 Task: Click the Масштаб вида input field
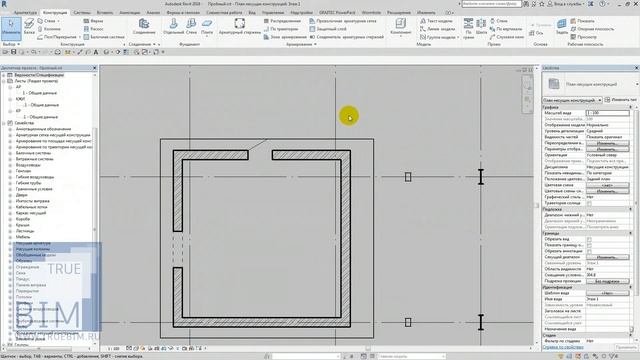(607, 113)
